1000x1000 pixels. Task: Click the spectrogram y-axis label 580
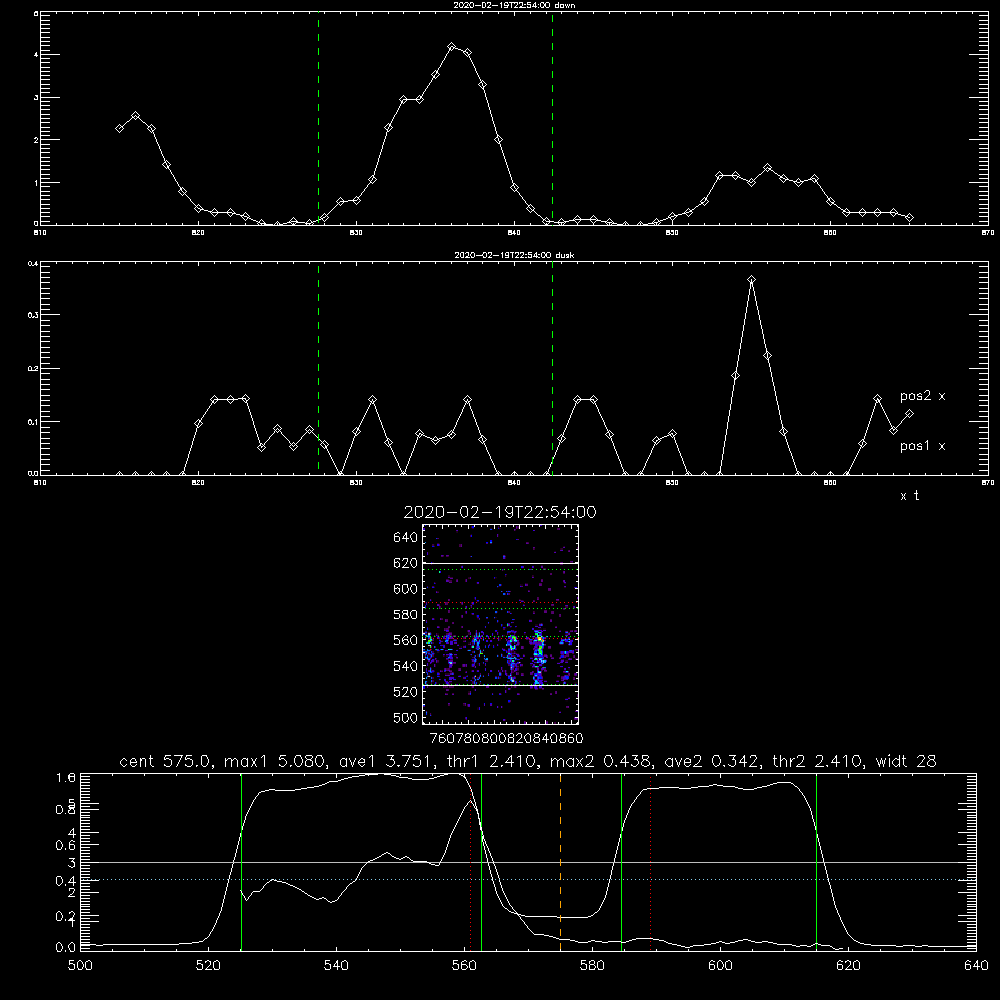coord(406,615)
